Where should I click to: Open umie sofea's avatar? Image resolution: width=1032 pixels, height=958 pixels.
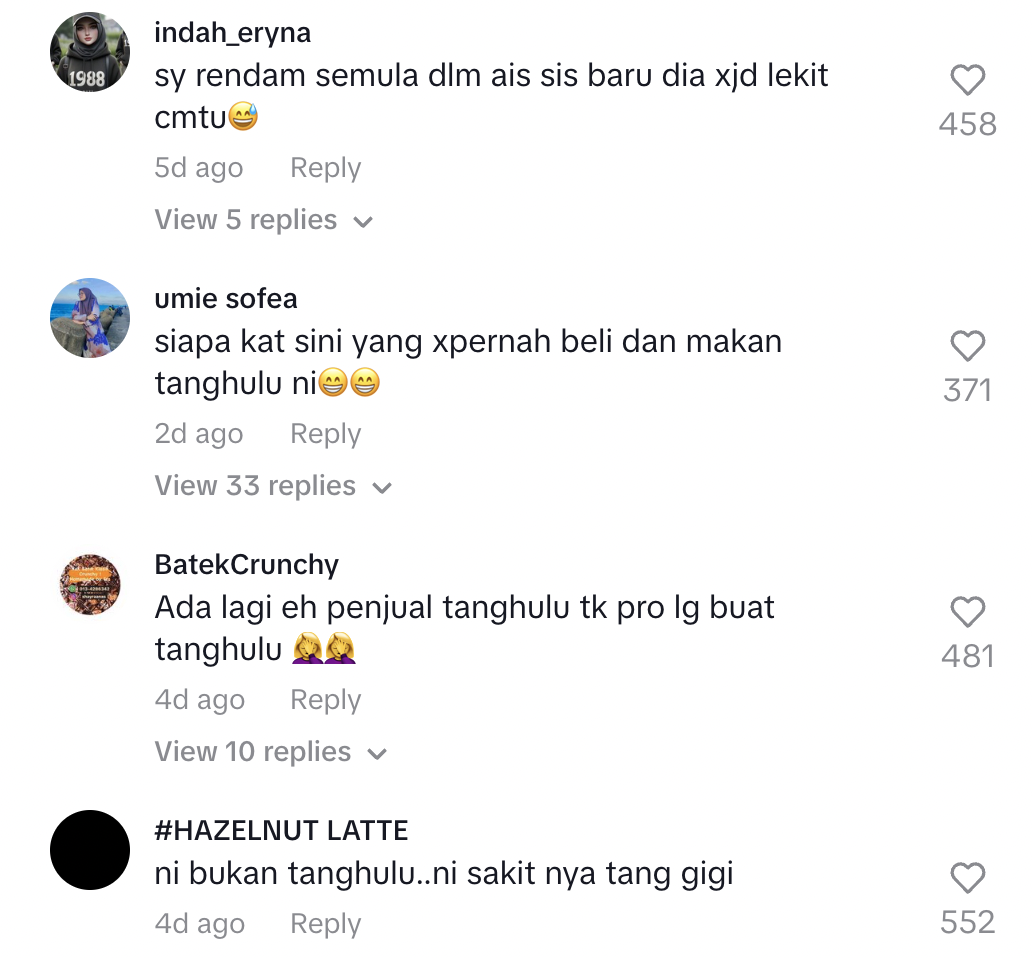point(90,318)
